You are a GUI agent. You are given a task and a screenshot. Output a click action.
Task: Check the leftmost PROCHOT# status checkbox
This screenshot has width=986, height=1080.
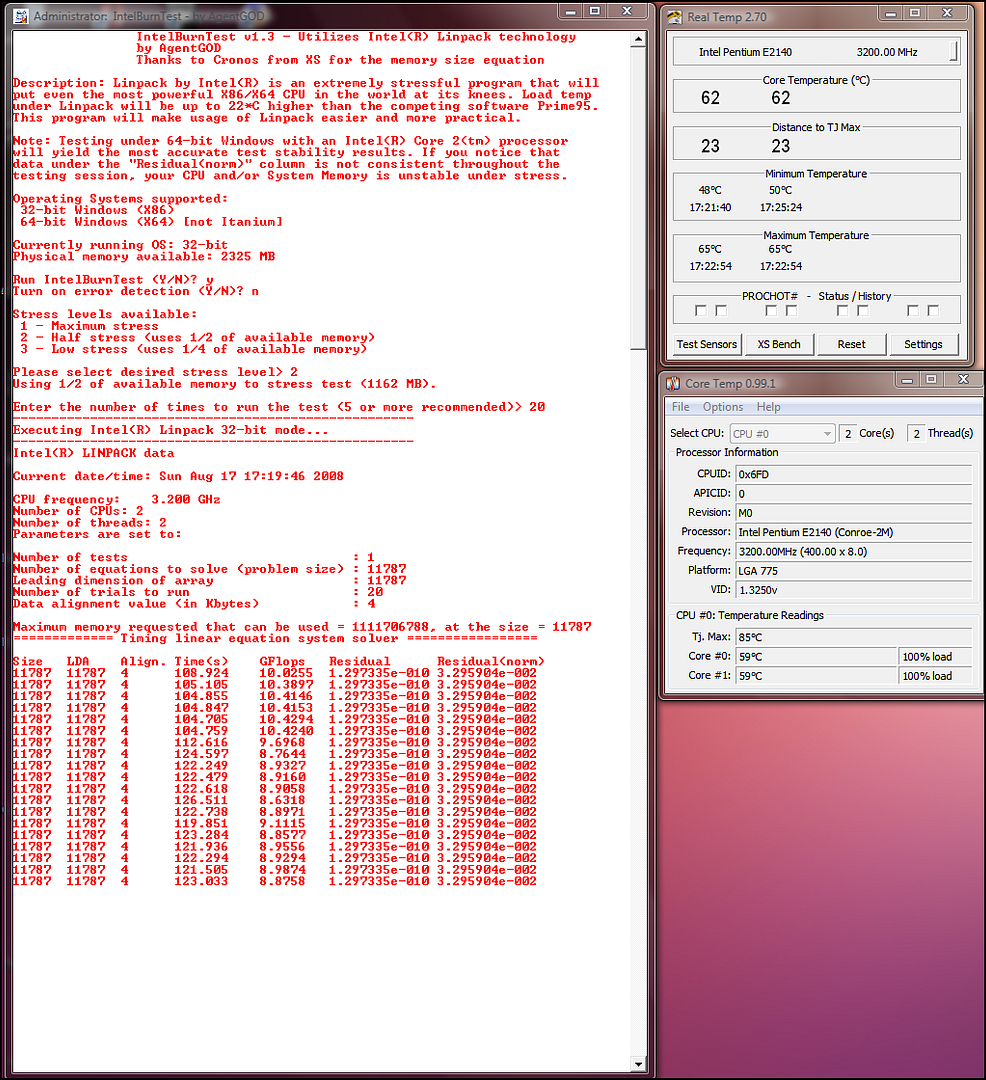pos(700,311)
